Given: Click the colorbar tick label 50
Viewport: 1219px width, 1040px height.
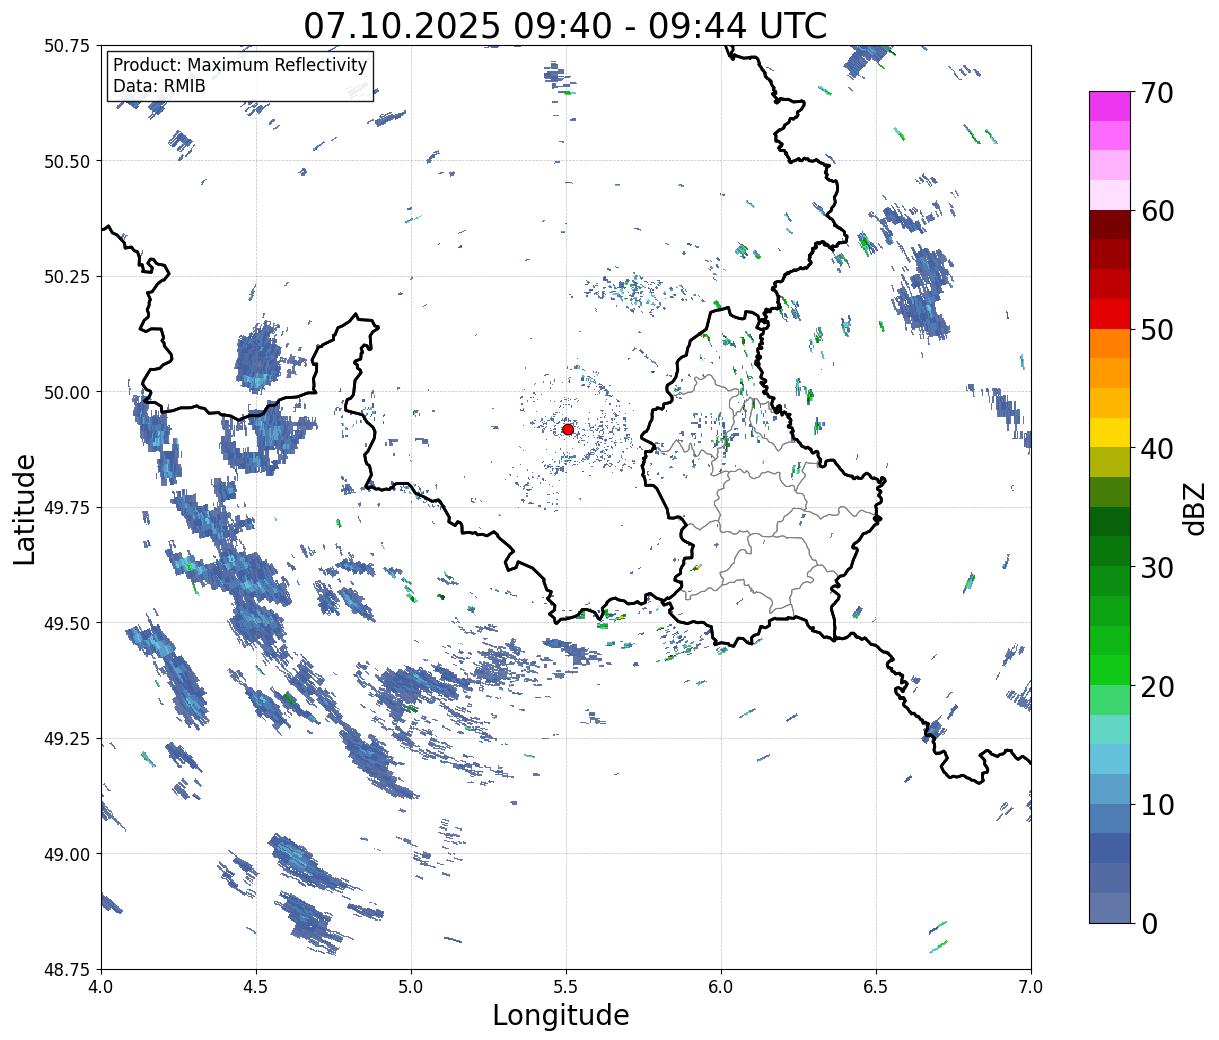Looking at the screenshot, I should click(1158, 330).
